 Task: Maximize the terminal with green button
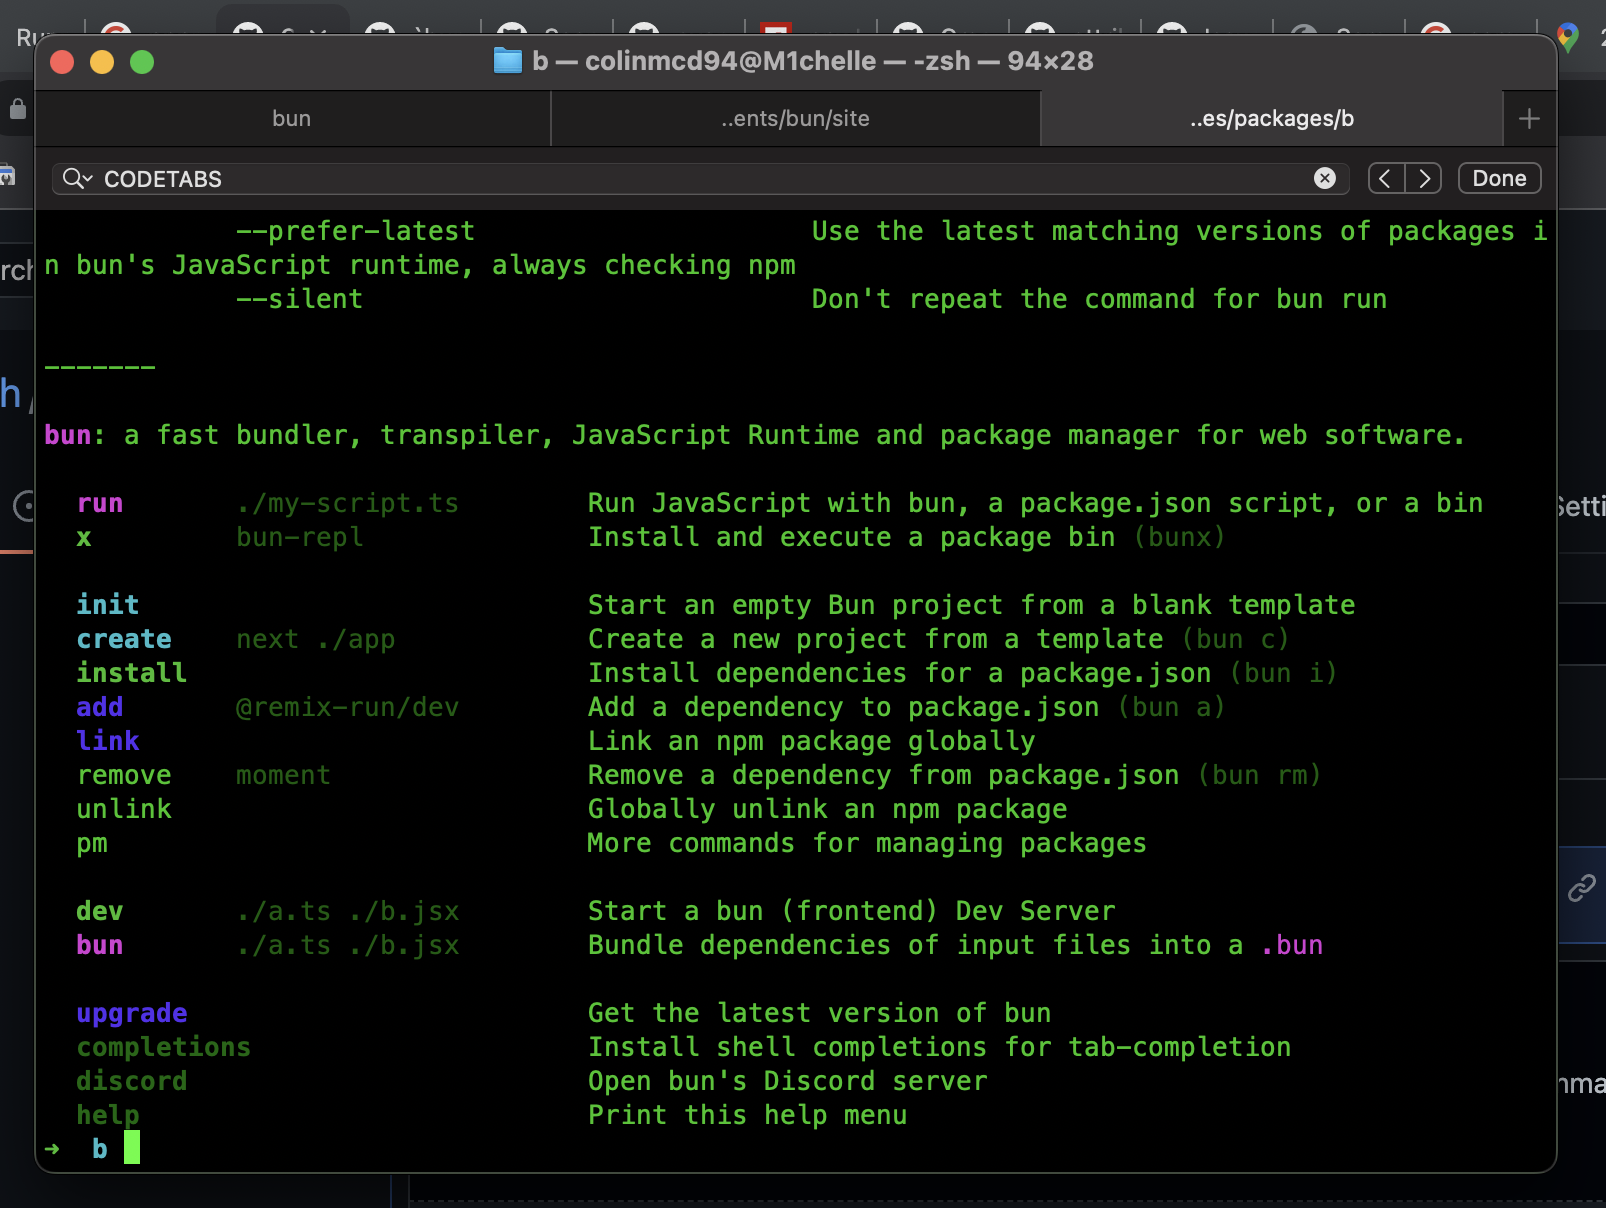click(142, 62)
